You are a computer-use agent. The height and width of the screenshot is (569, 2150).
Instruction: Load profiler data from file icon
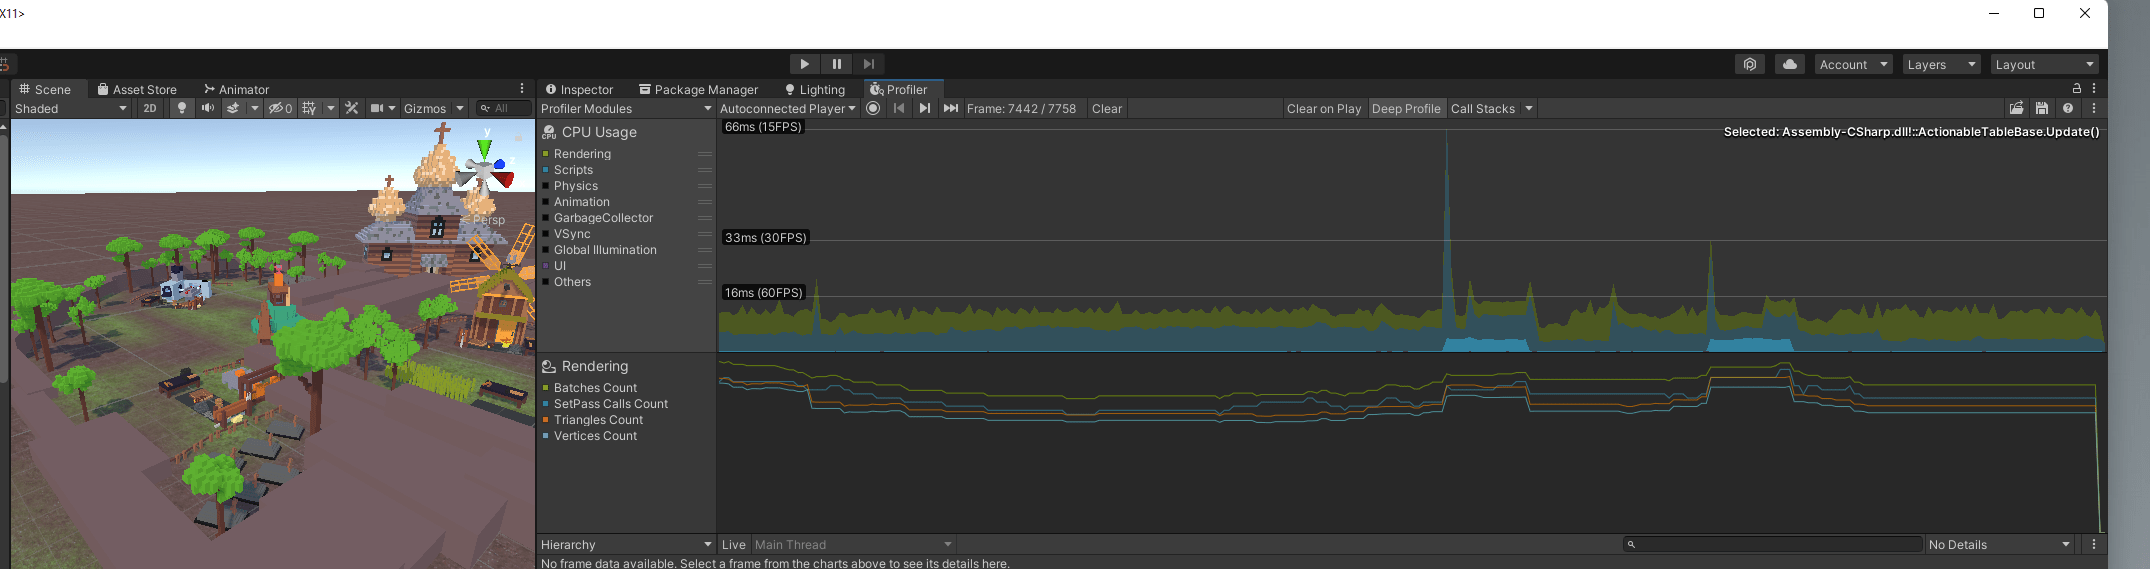(x=2017, y=108)
